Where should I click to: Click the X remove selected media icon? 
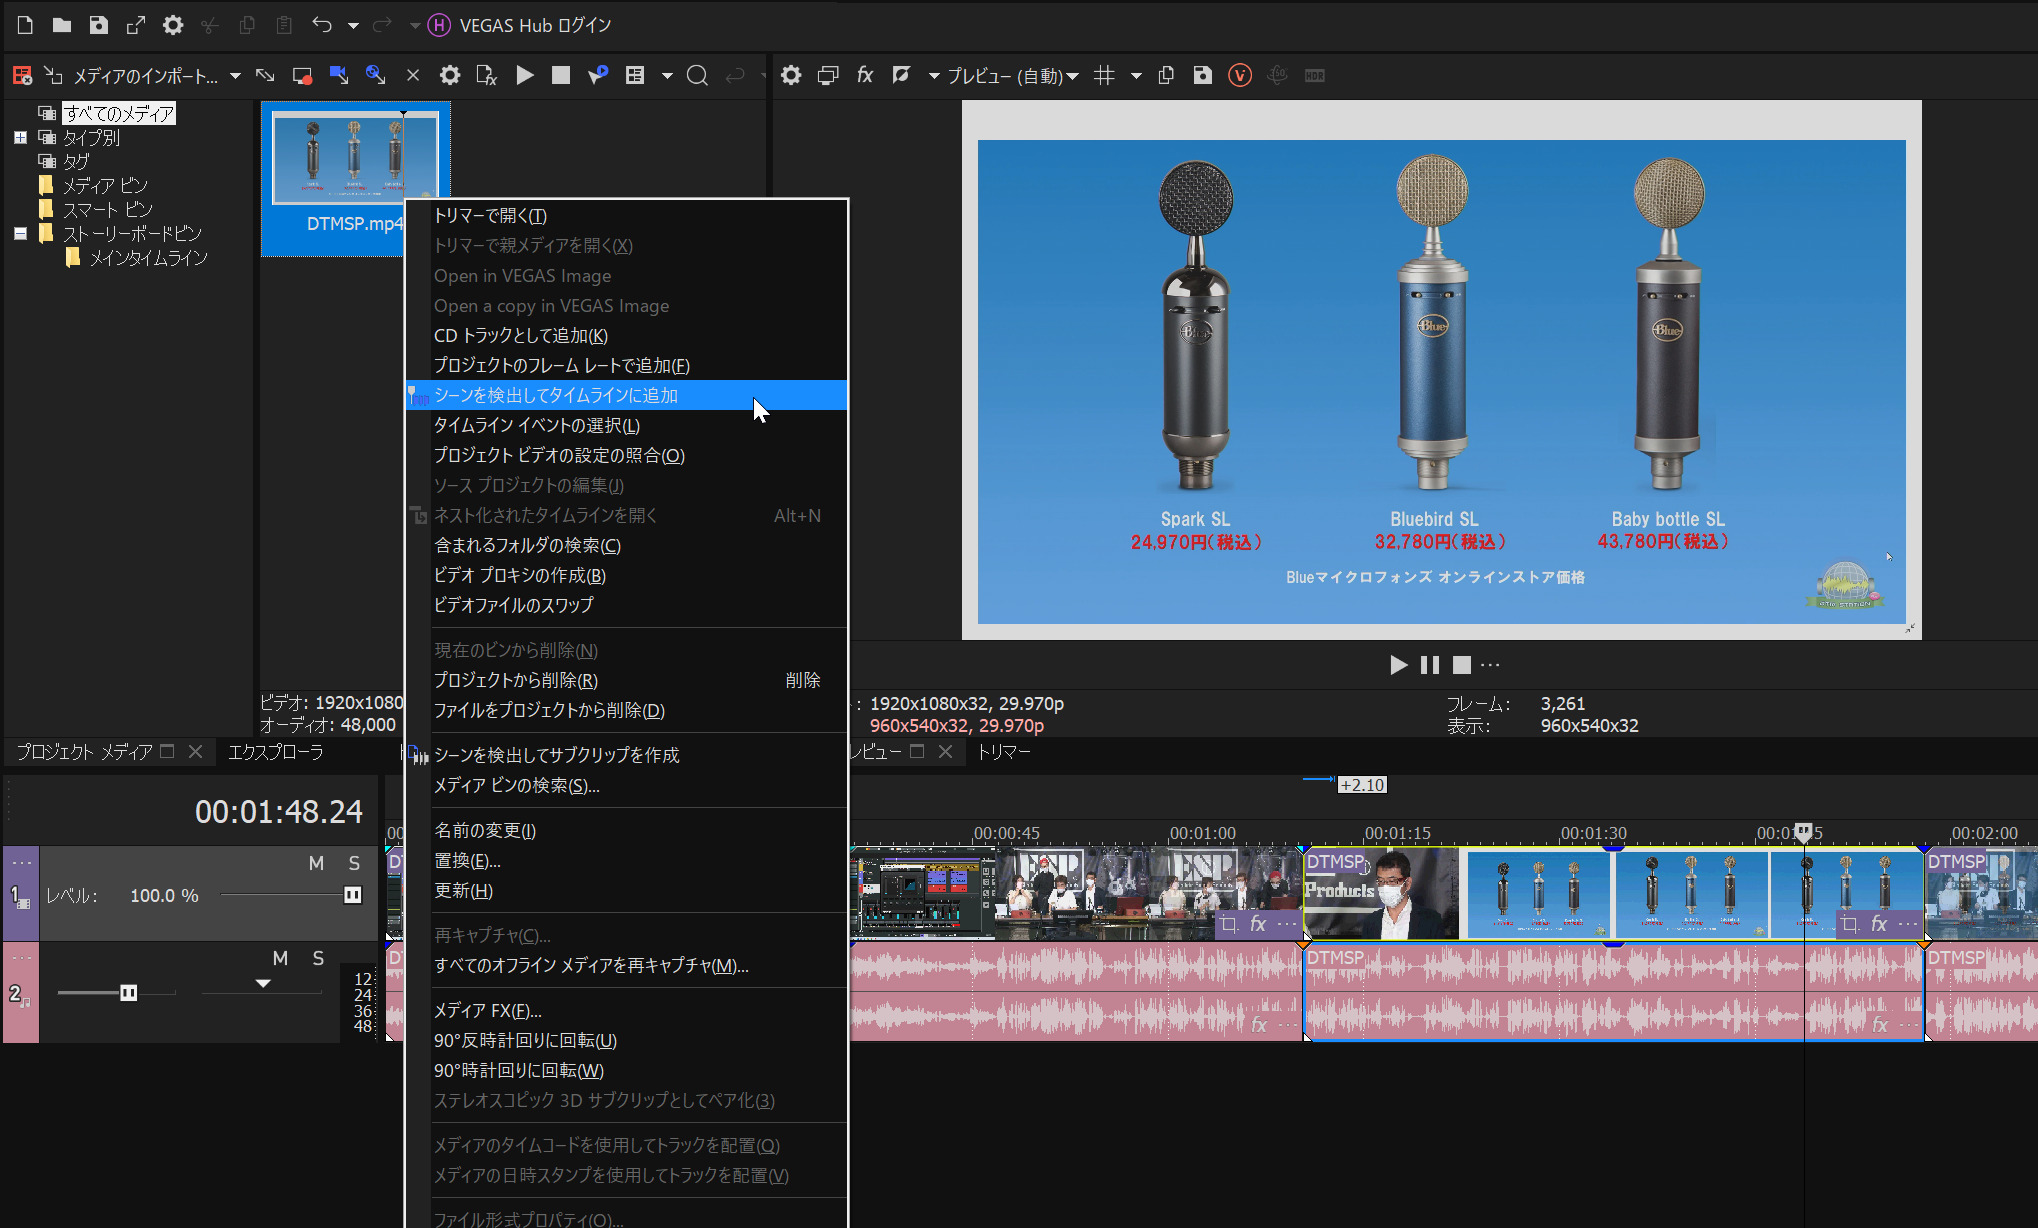(x=413, y=75)
